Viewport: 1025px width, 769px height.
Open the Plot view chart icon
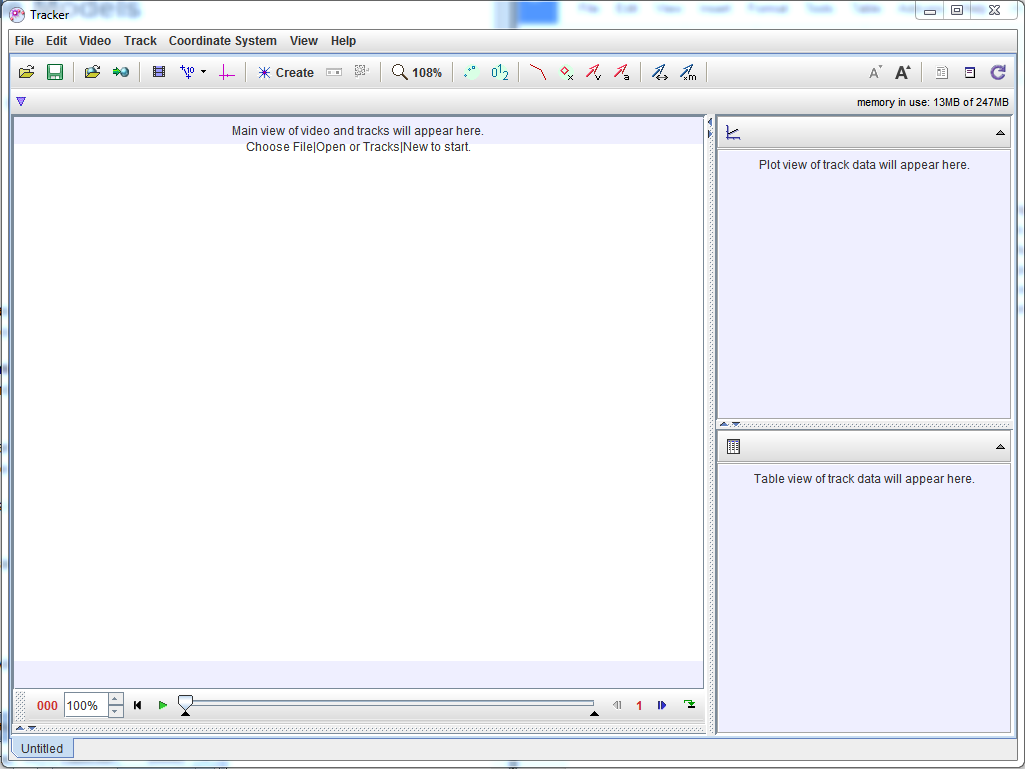(x=733, y=133)
